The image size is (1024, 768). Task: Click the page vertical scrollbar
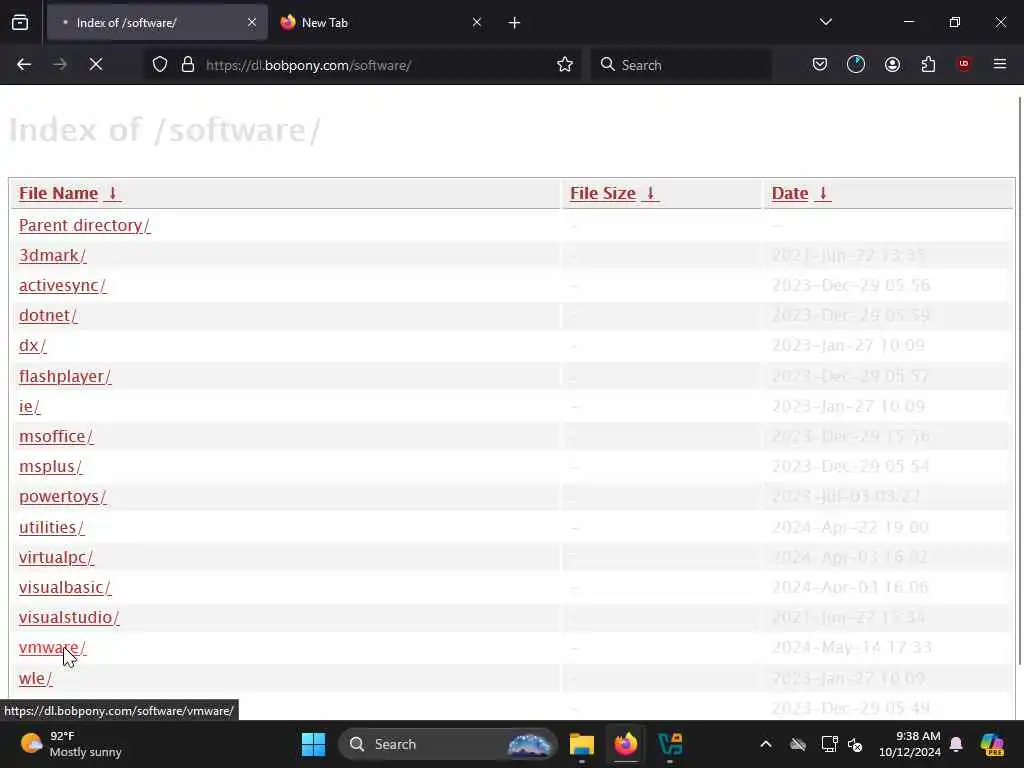point(1020,381)
